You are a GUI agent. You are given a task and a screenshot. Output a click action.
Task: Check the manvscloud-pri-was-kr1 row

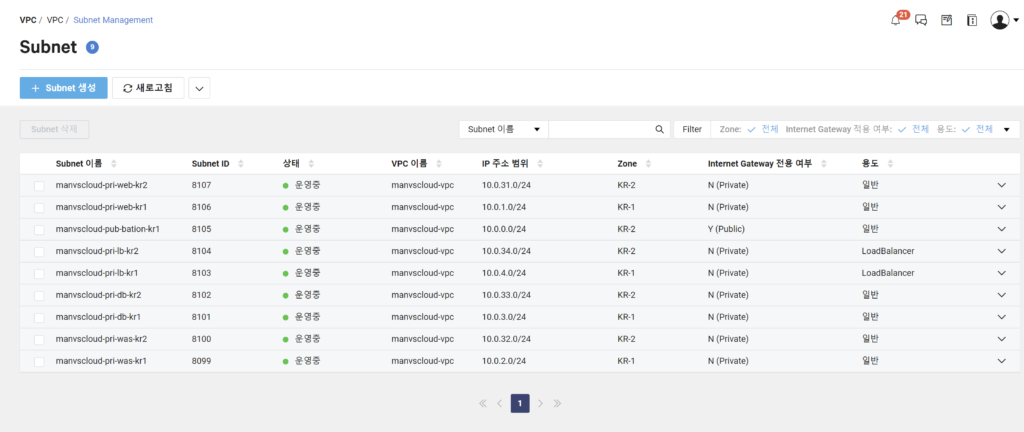pos(39,361)
